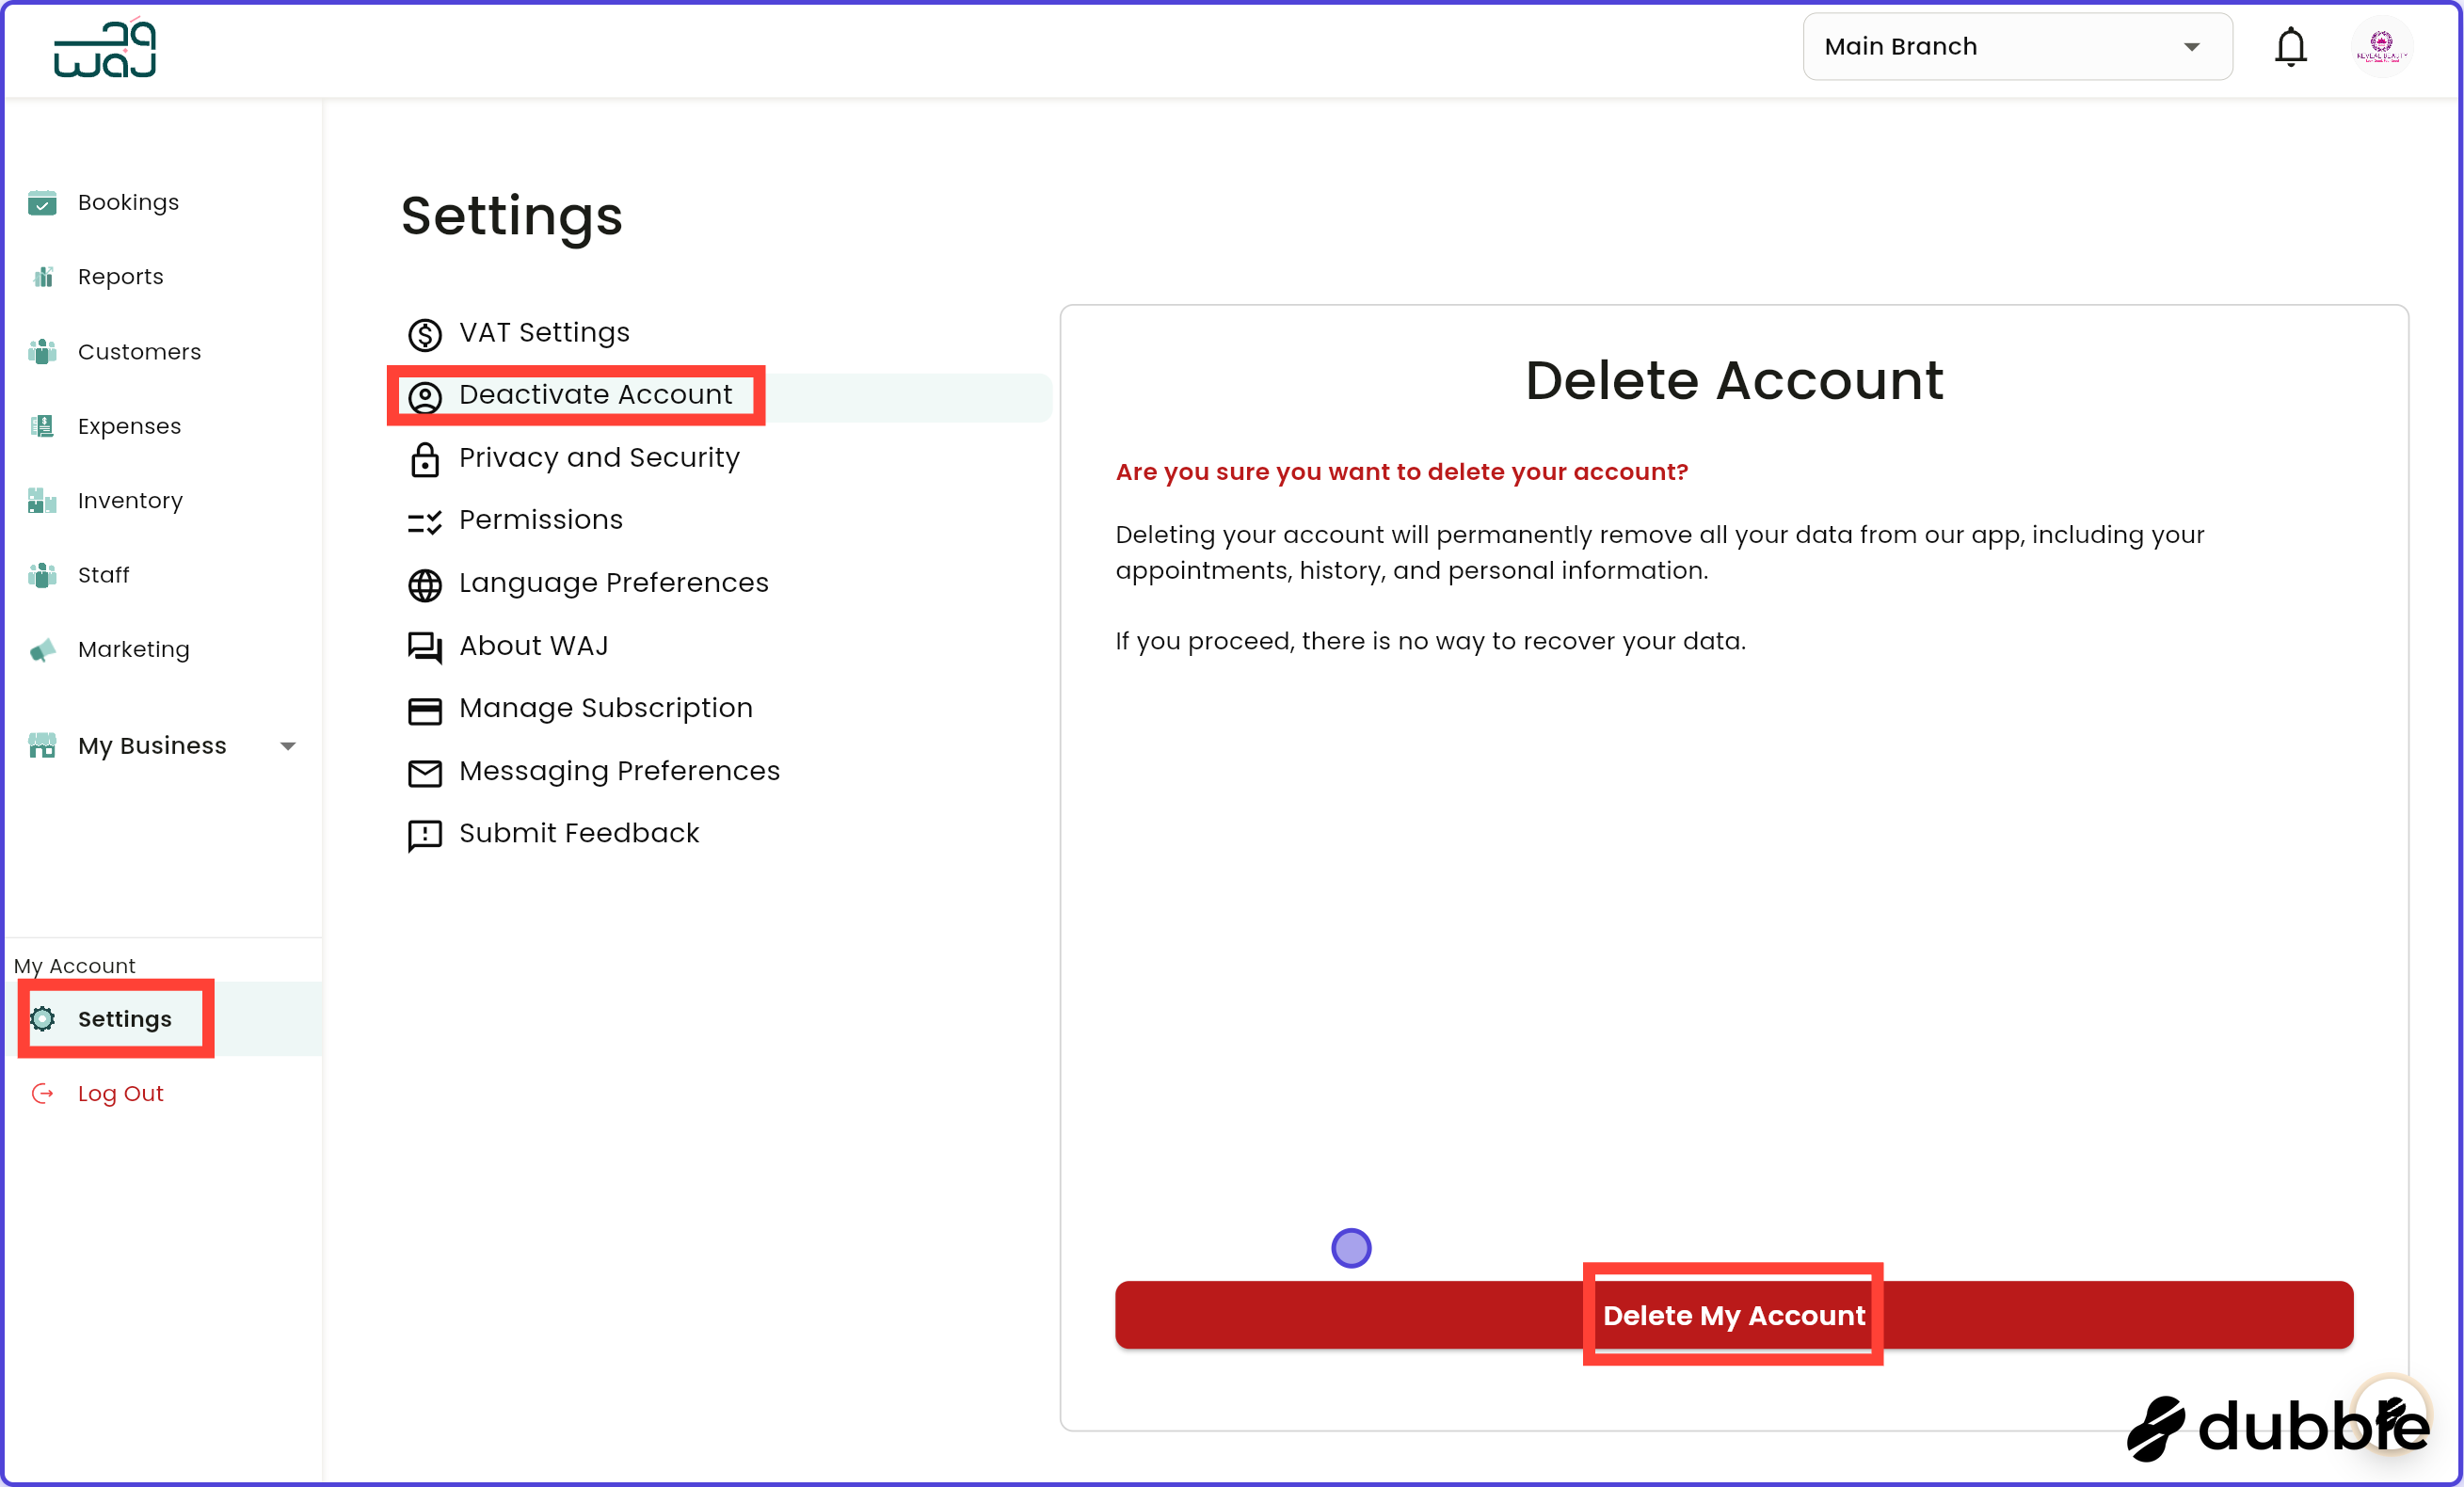Open the Permissions settings entry
Screen dimensions: 2464x1487
tap(540, 519)
